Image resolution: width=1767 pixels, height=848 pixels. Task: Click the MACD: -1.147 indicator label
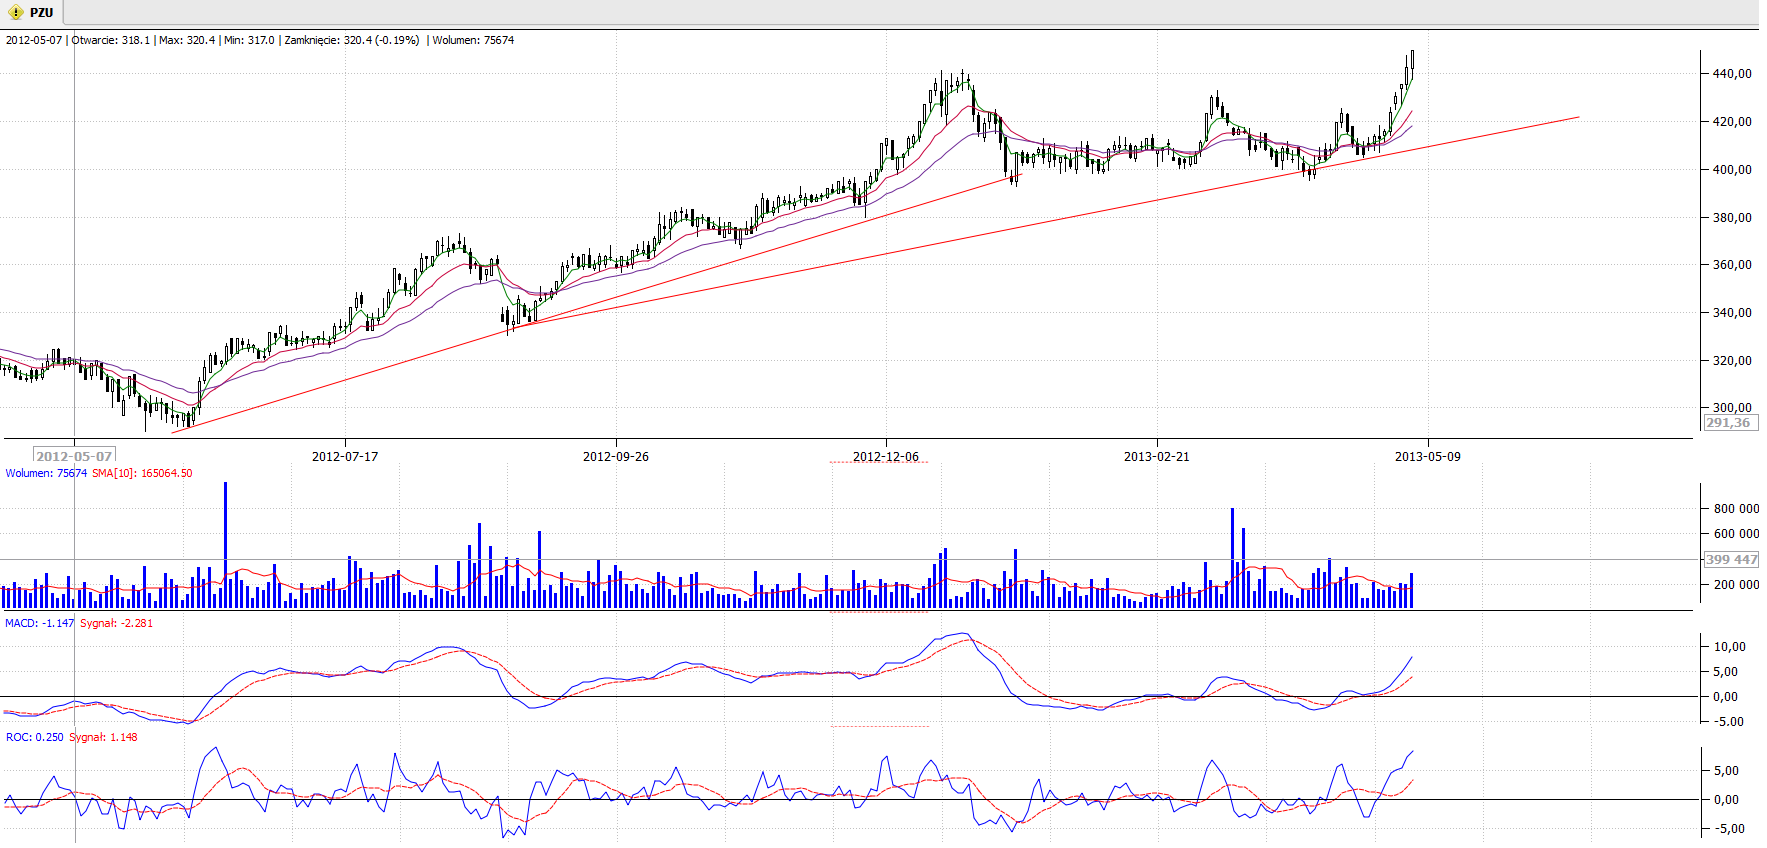click(40, 623)
